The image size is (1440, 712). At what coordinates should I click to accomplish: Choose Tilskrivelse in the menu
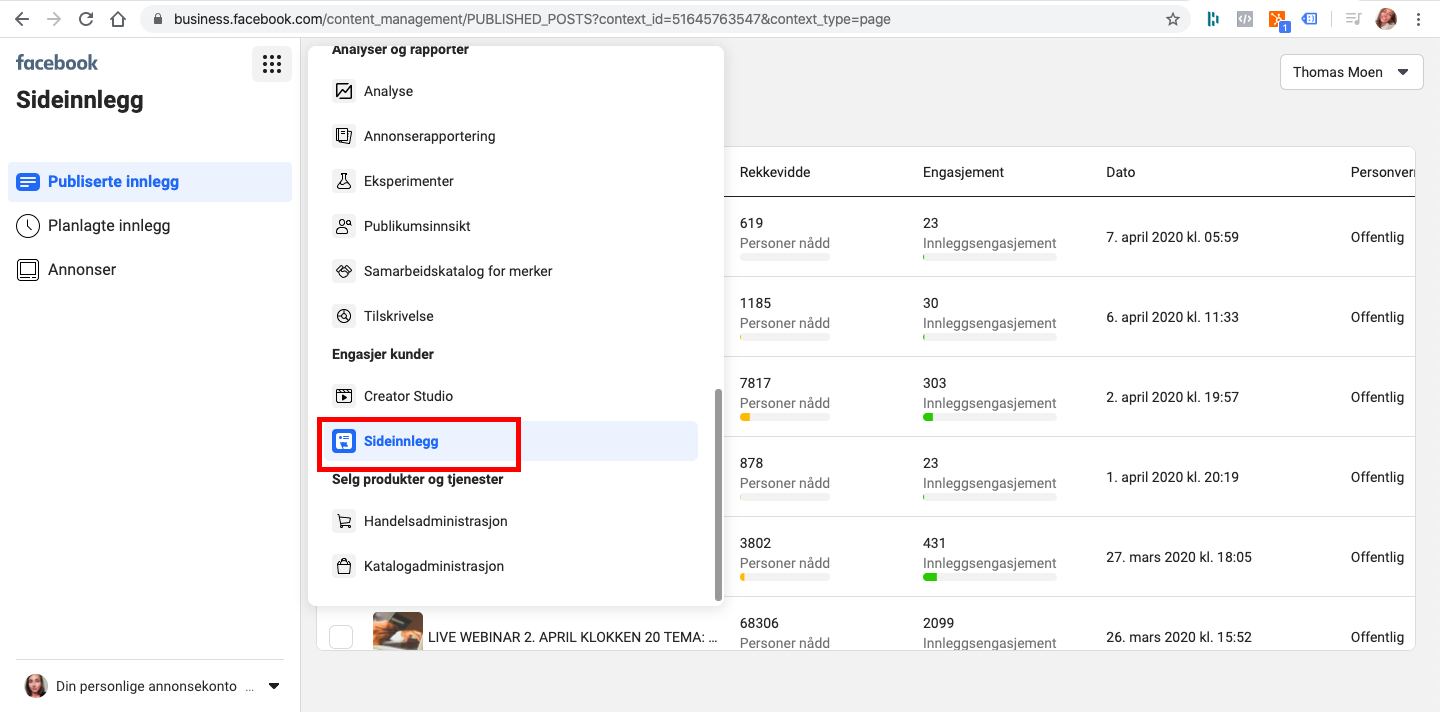coord(512,316)
